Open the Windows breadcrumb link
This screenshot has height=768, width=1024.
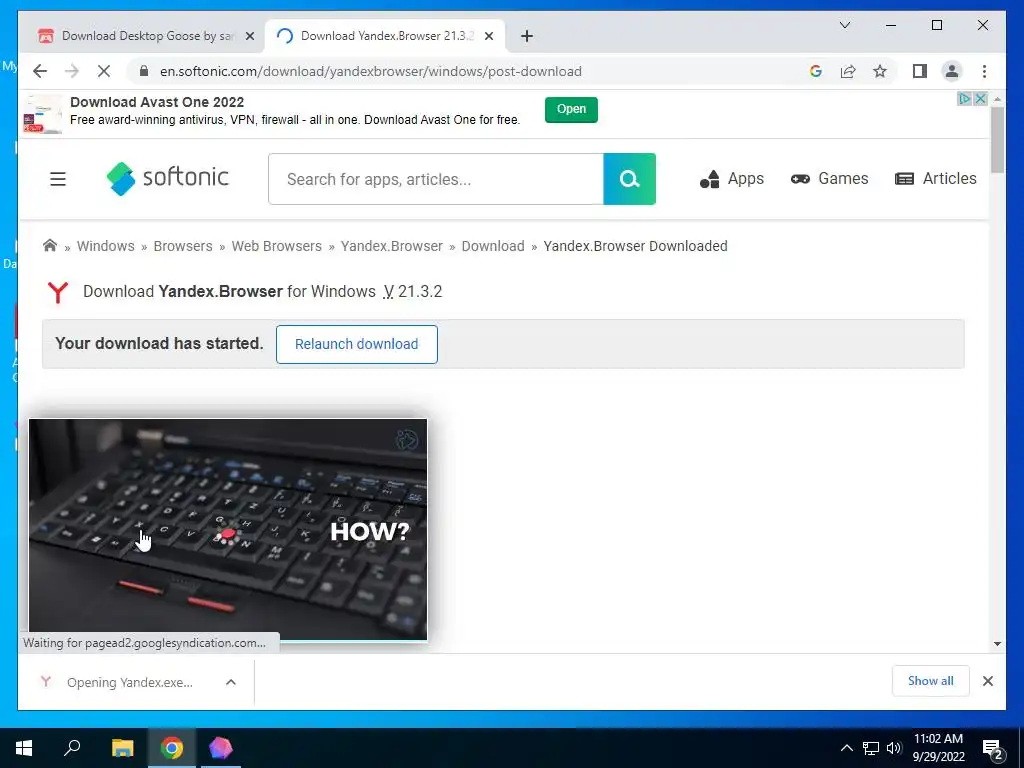(106, 246)
